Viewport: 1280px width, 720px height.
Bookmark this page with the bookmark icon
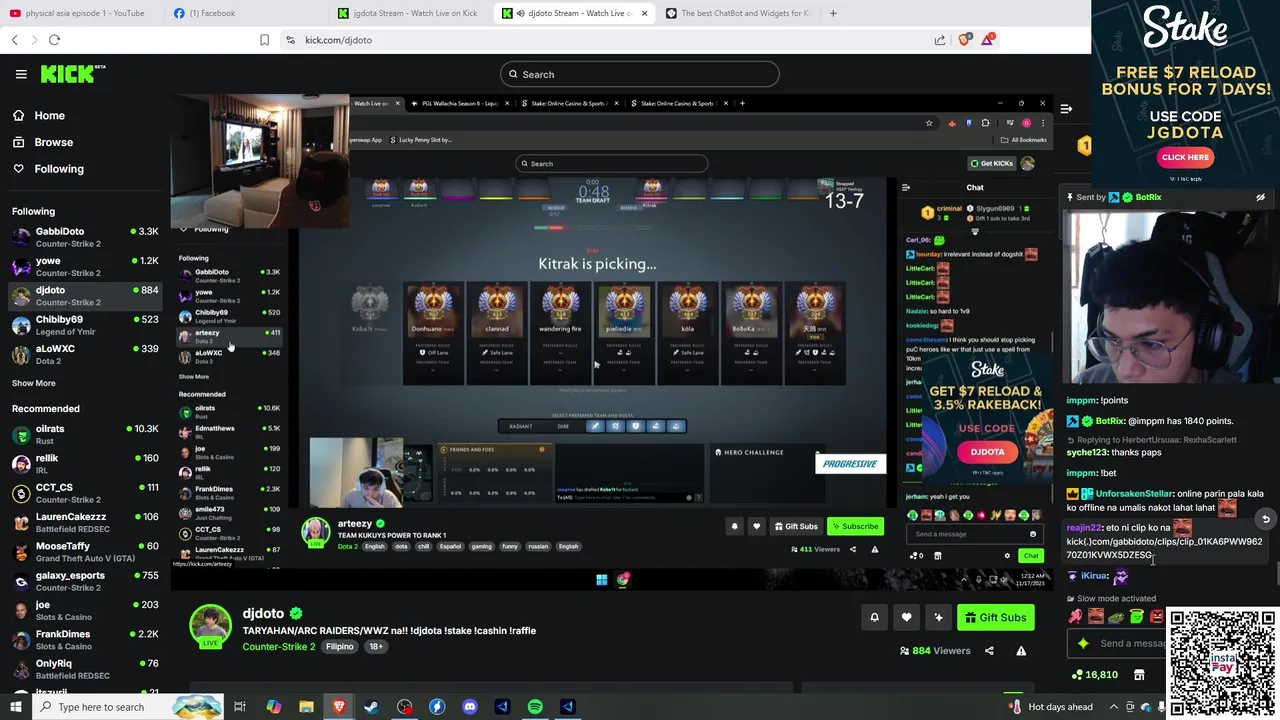264,40
